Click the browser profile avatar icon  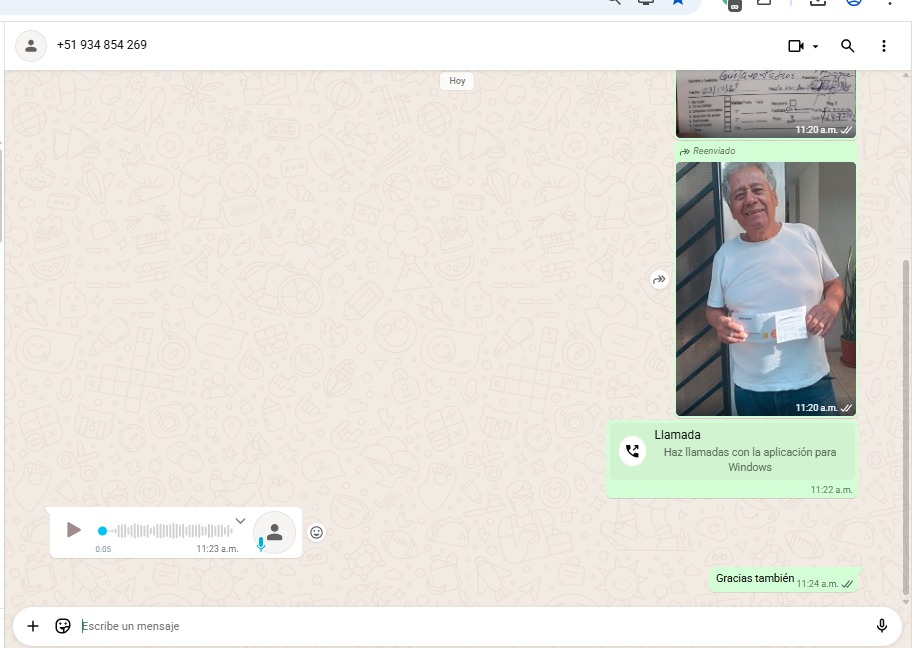(x=853, y=2)
